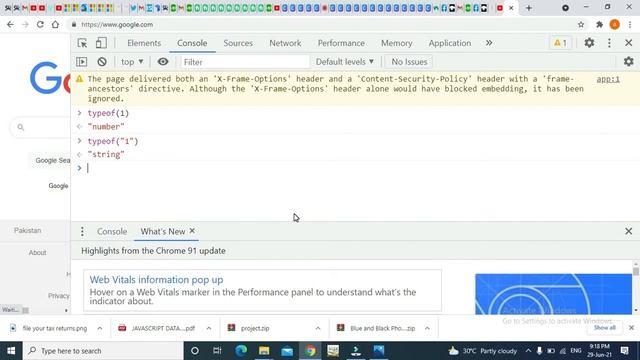This screenshot has height=360, width=640.
Task: Open the app:1 source link
Action: [608, 79]
